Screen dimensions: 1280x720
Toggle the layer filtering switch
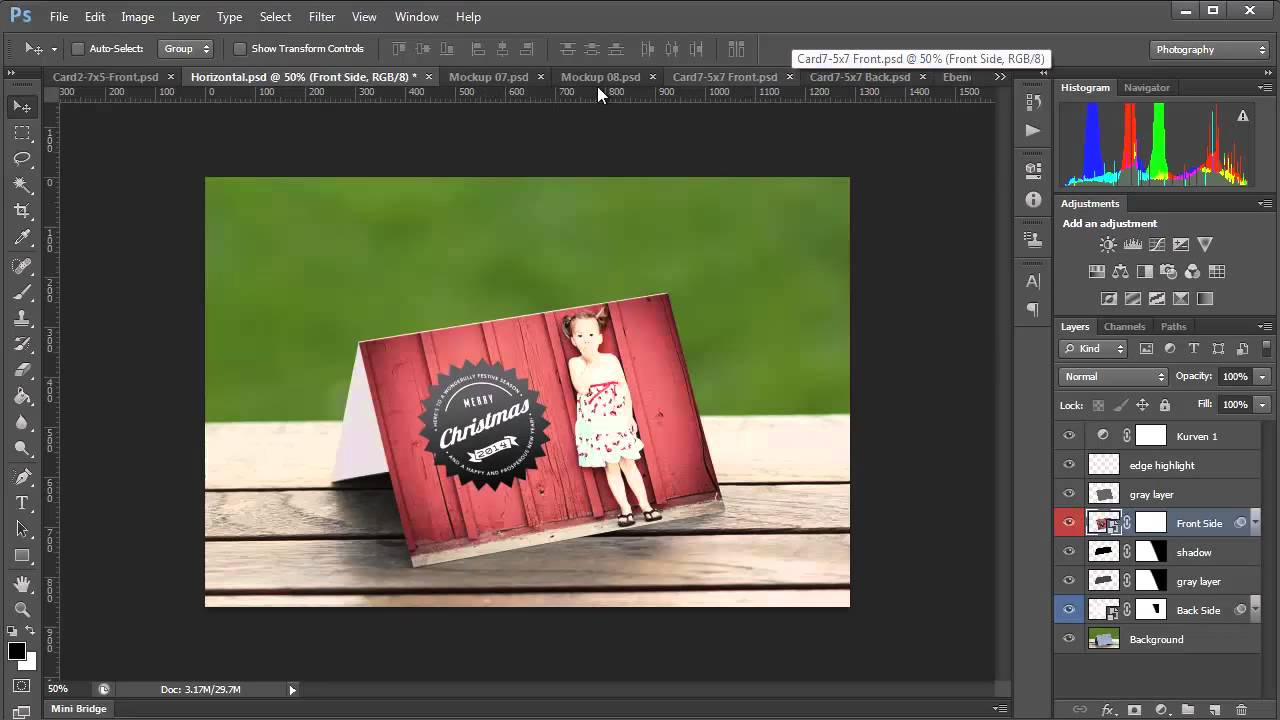(1267, 349)
